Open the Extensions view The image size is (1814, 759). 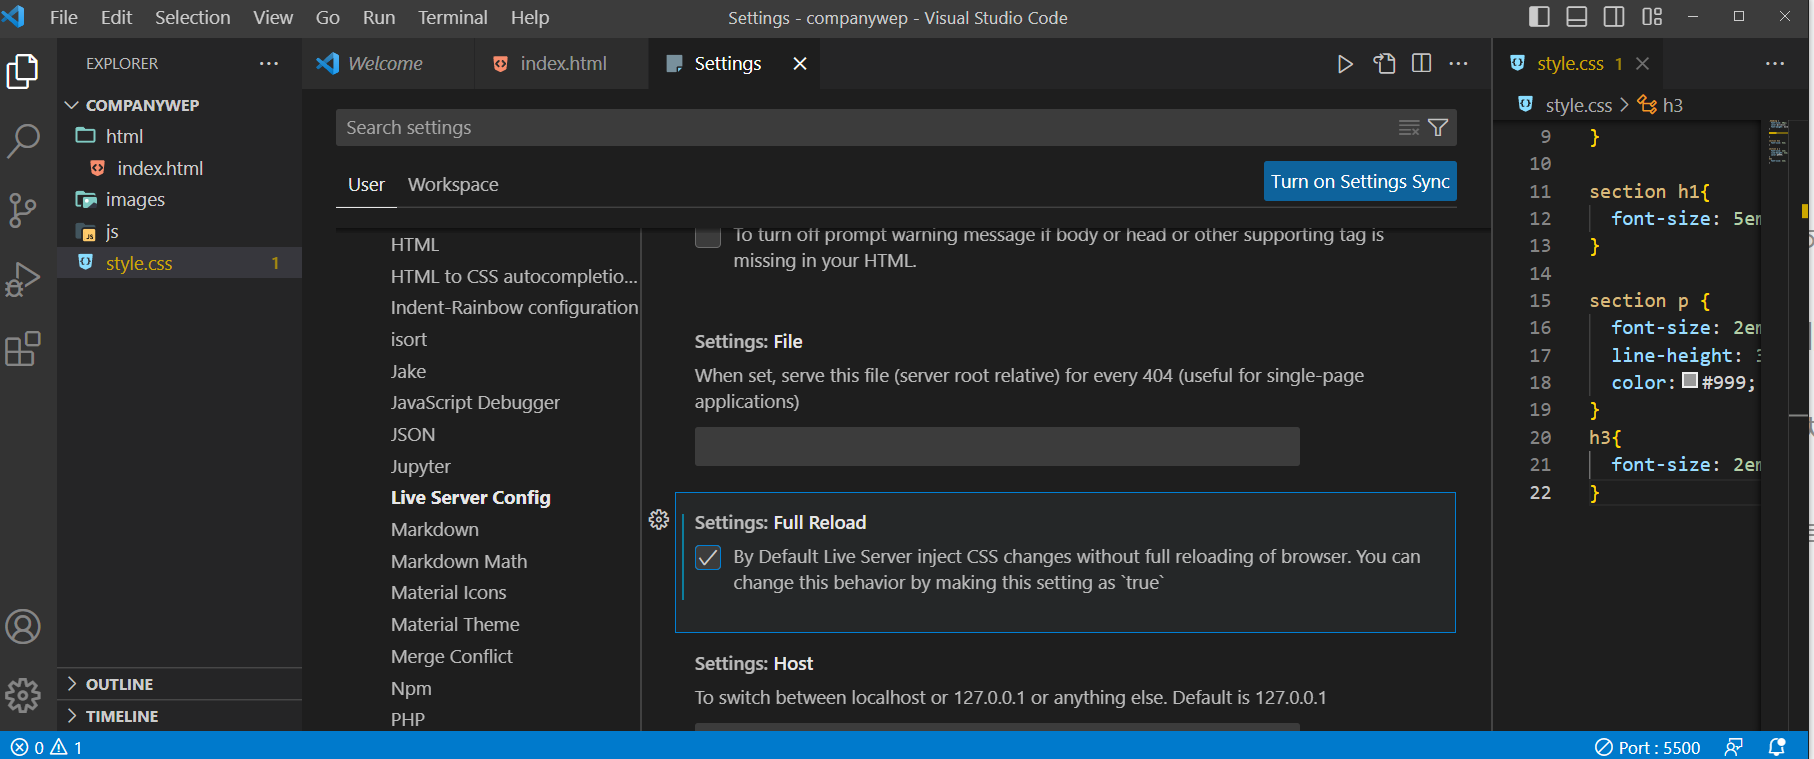22,349
